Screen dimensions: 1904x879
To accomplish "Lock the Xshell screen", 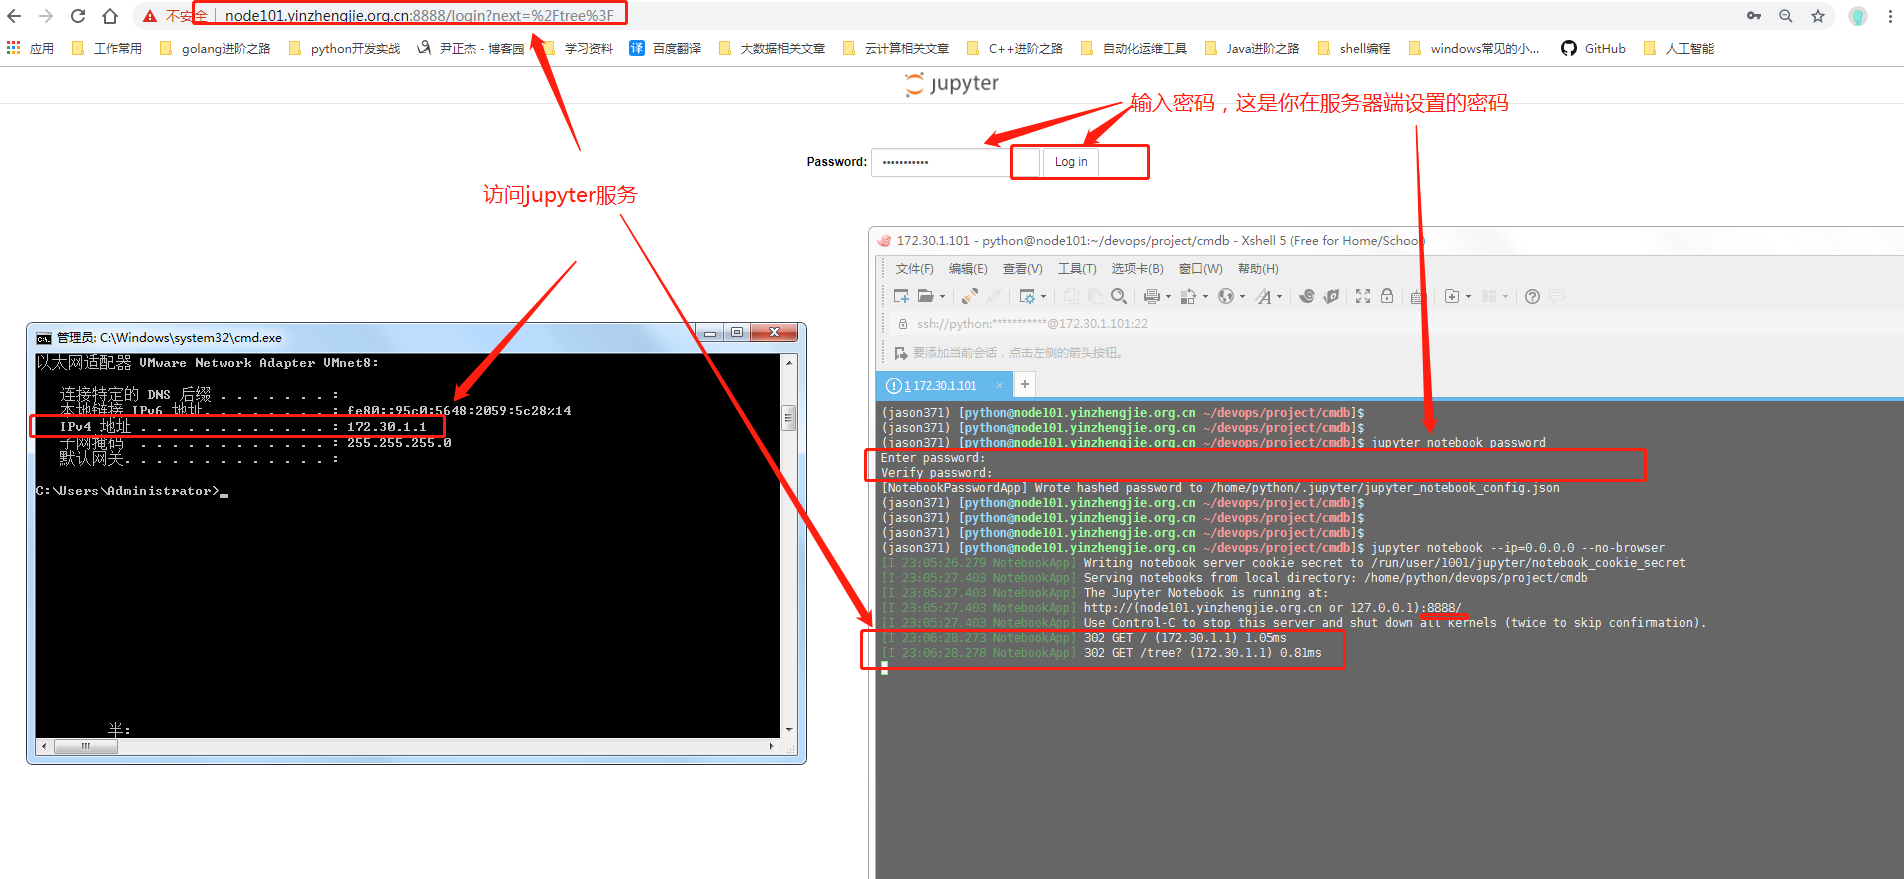I will (1387, 296).
